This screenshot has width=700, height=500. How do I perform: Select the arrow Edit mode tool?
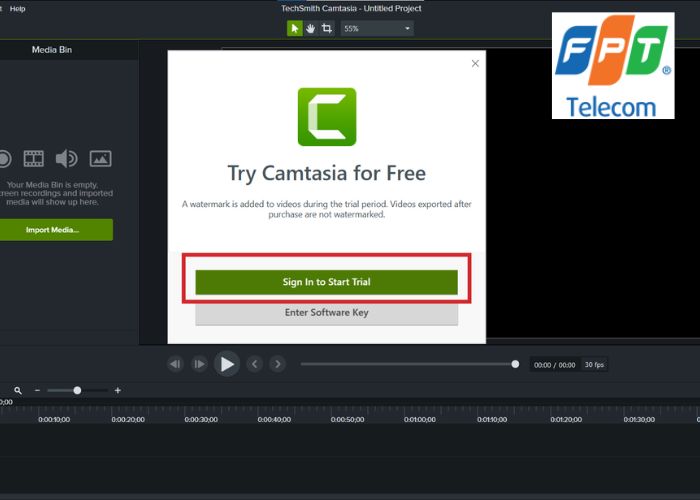[x=295, y=28]
